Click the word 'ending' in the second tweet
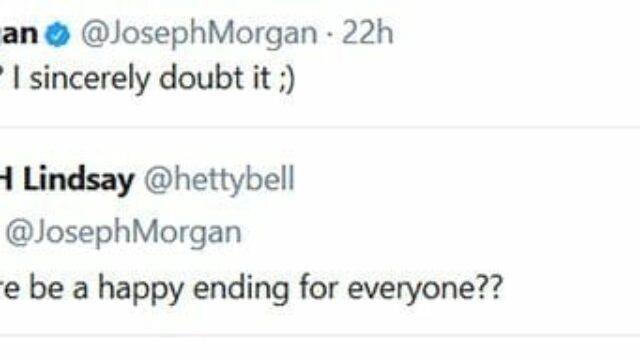Image resolution: width=640 pixels, height=360 pixels. tap(241, 290)
